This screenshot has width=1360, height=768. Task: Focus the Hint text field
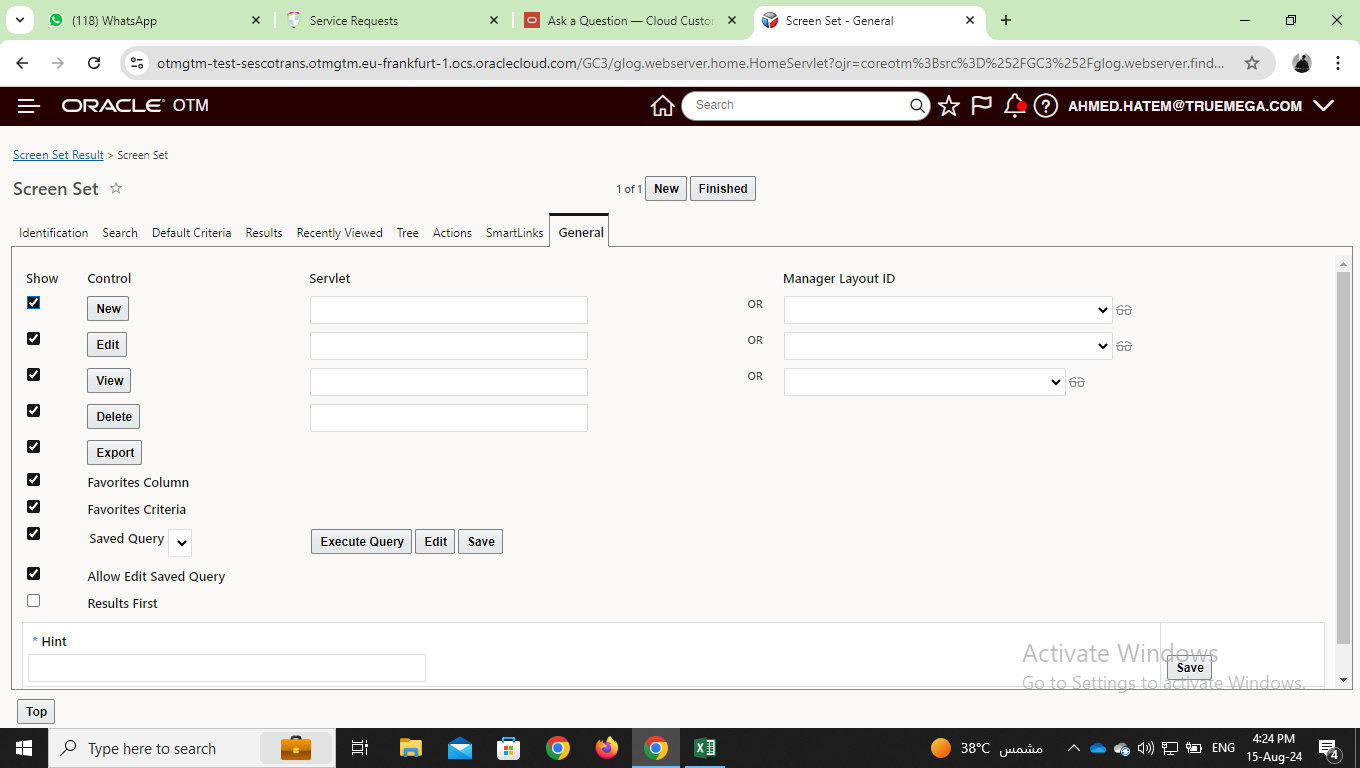[x=227, y=668]
